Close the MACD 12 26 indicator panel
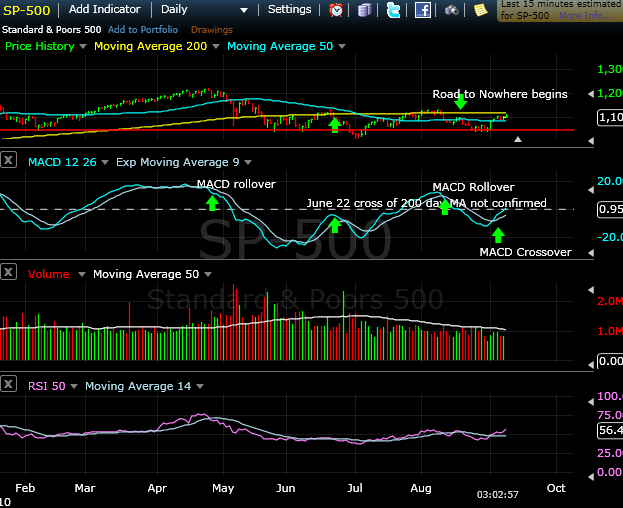Screen dimensions: 623x508 tap(9, 160)
